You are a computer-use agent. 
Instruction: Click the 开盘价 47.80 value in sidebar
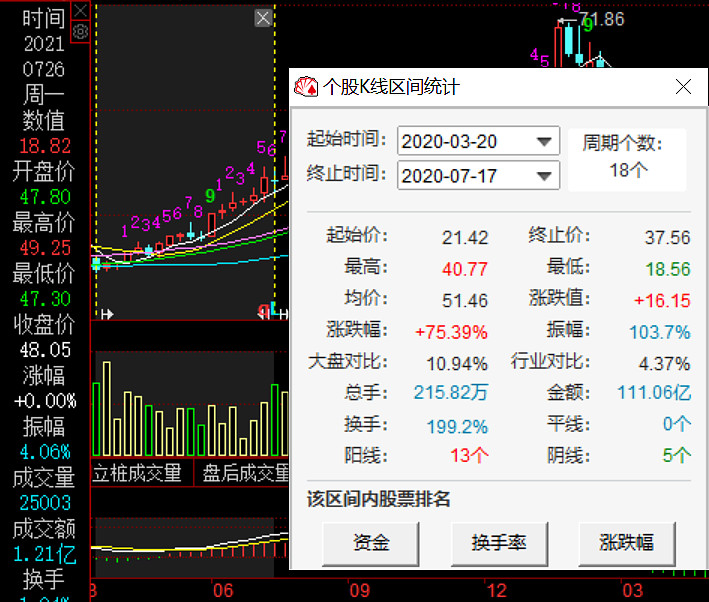coord(45,197)
